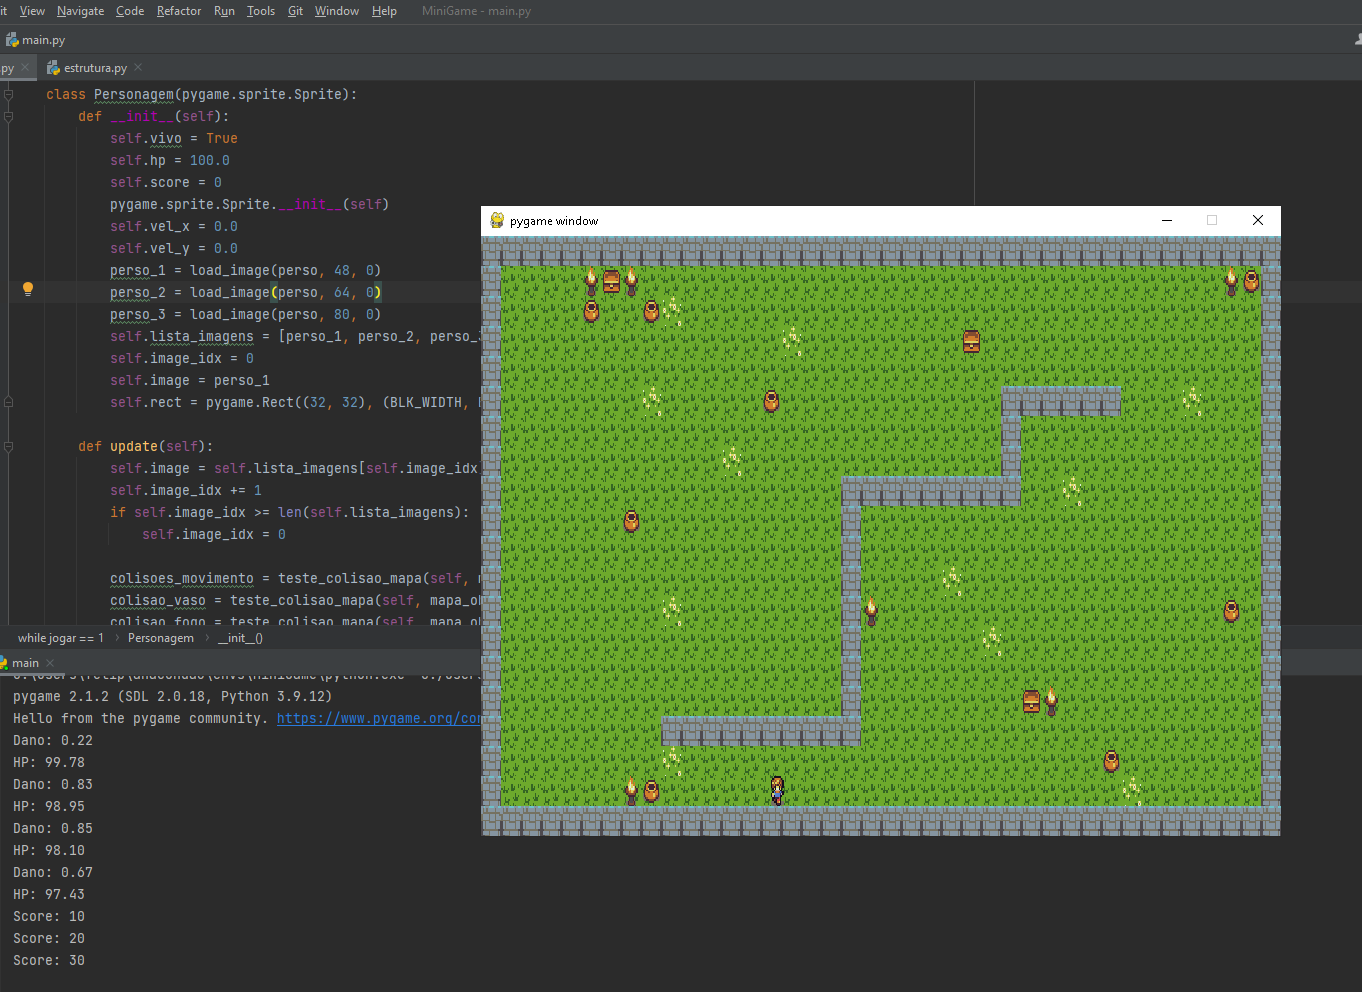The width and height of the screenshot is (1362, 992).
Task: Select the main tab in the run panel
Action: [25, 662]
